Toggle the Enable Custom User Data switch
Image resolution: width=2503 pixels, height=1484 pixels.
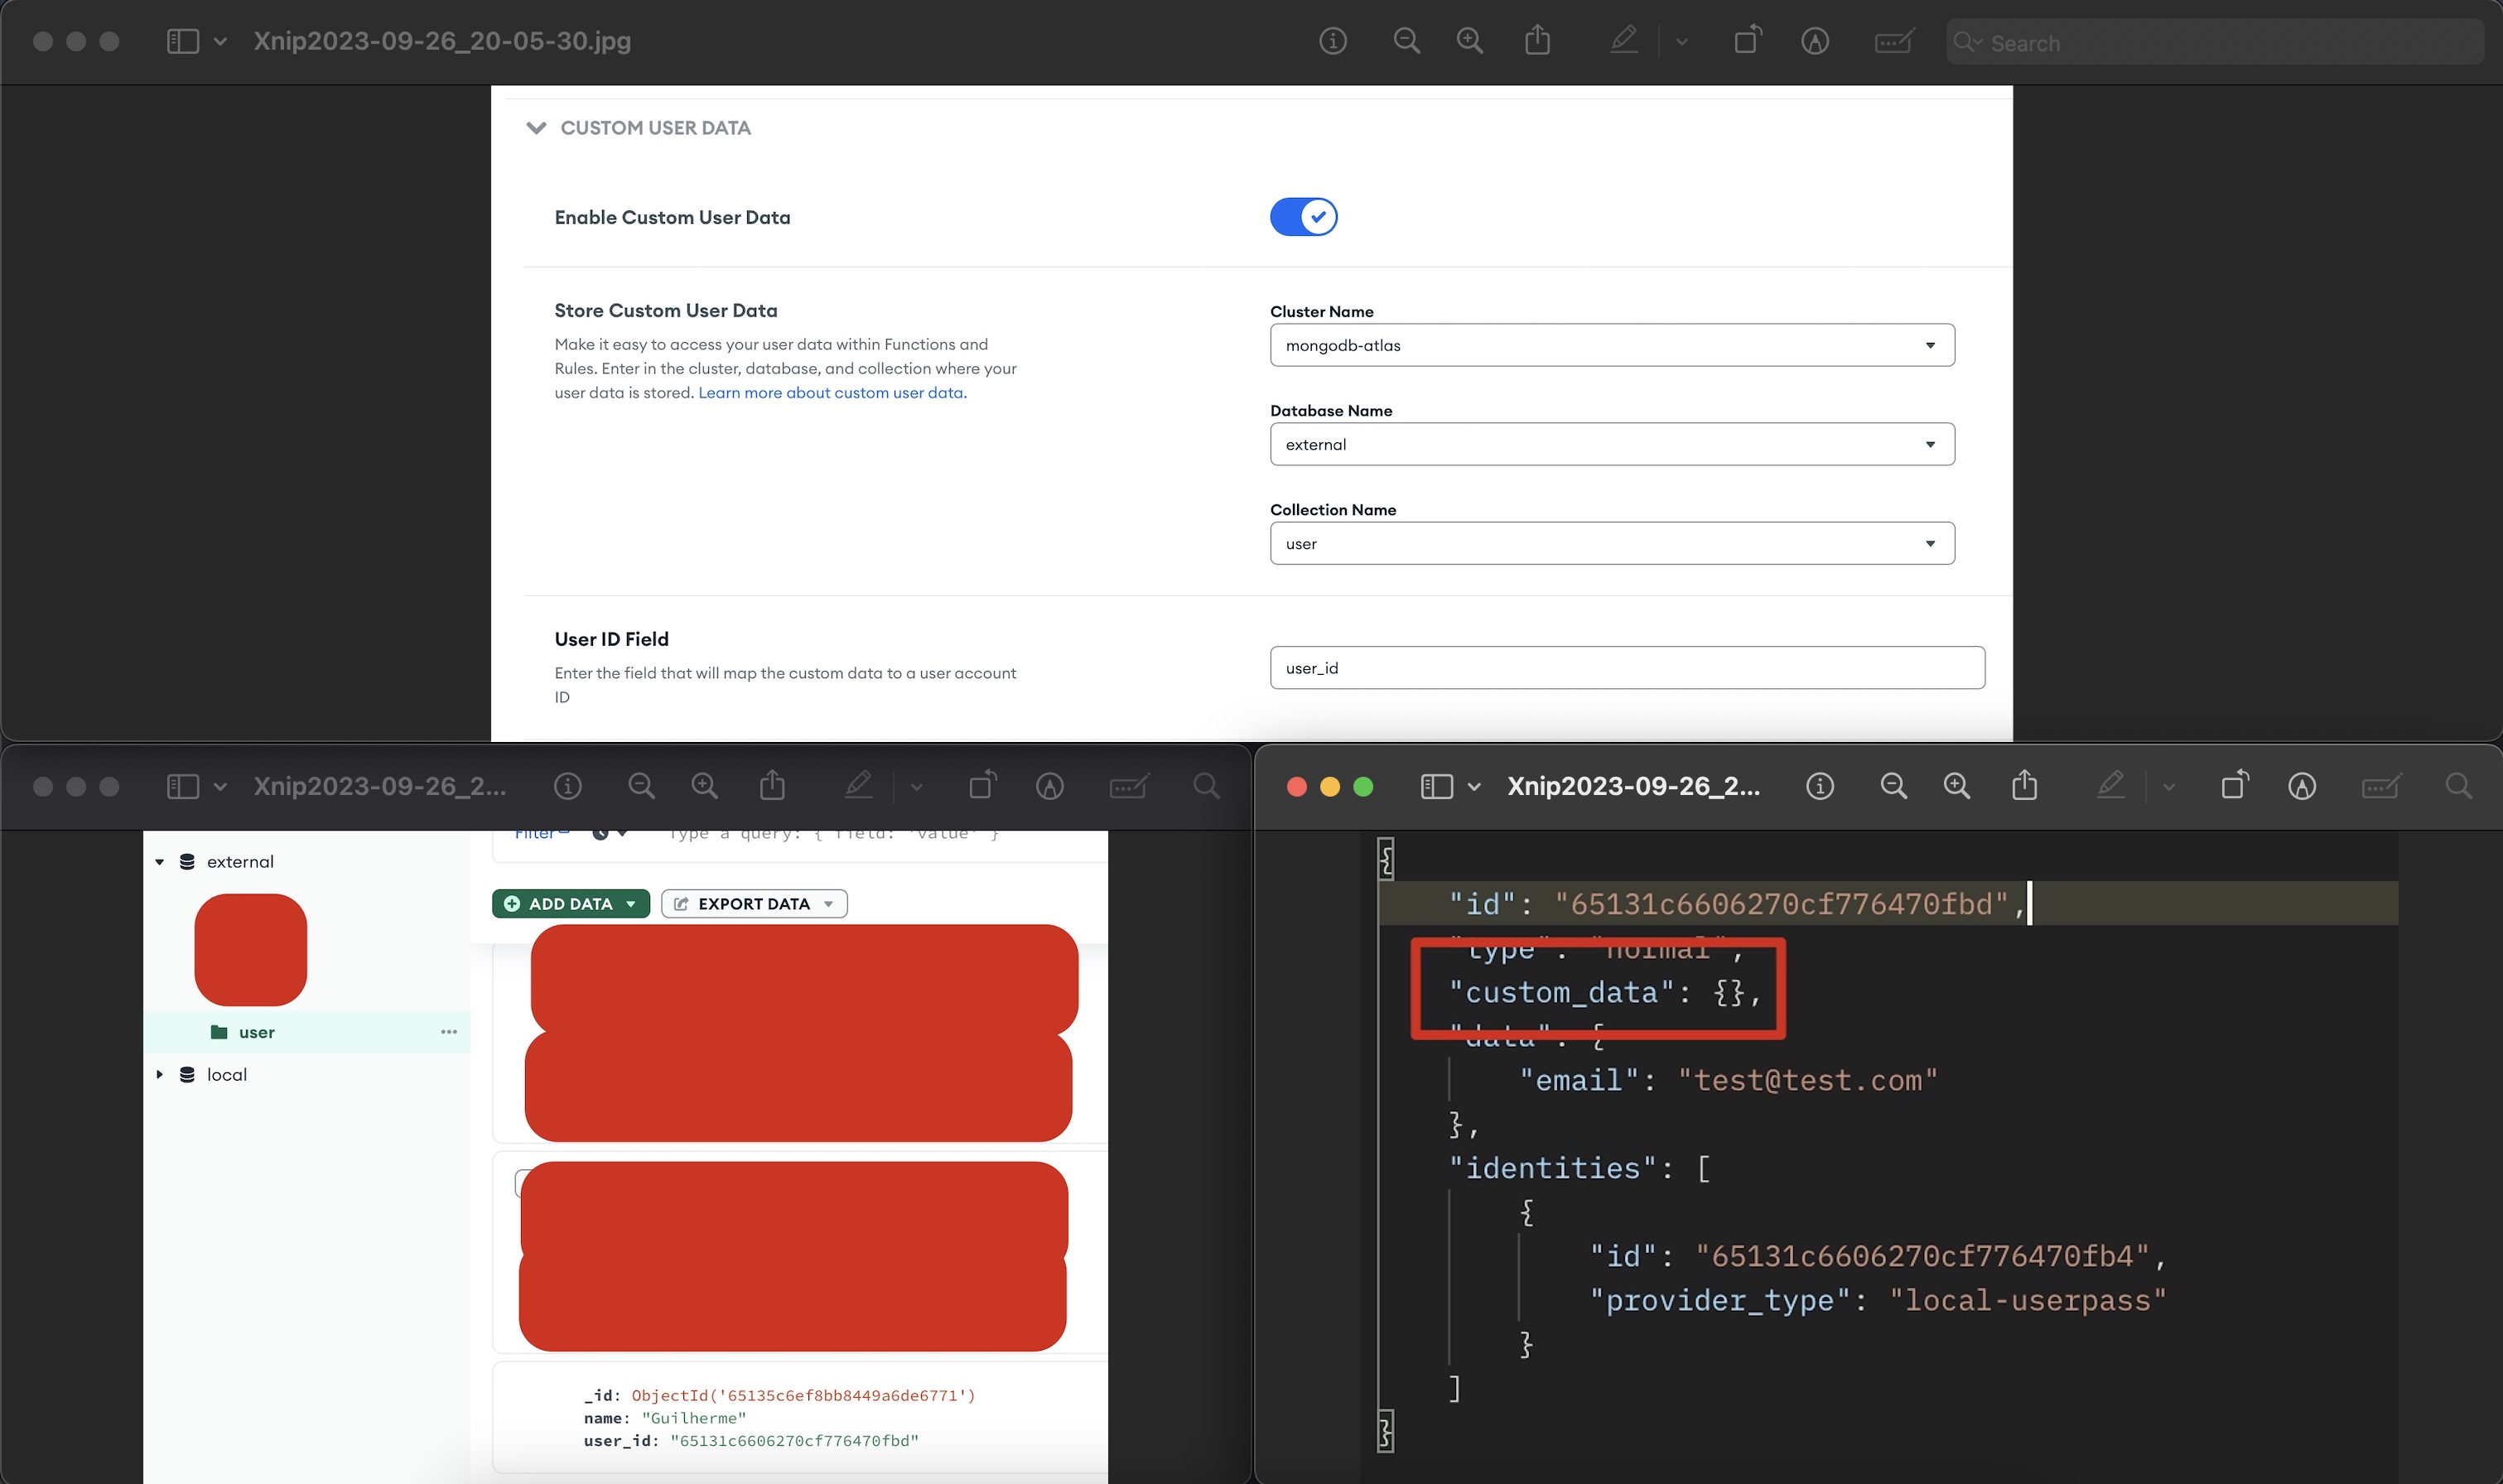point(1303,217)
